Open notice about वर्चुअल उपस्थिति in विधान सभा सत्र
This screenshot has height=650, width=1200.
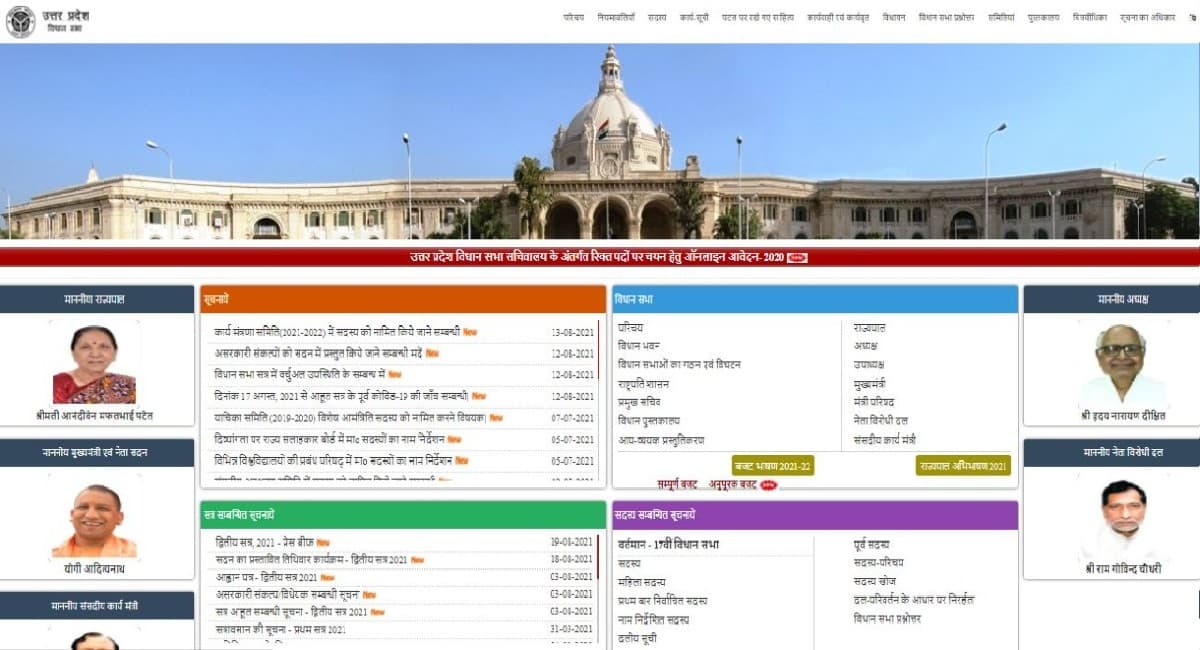(300, 374)
